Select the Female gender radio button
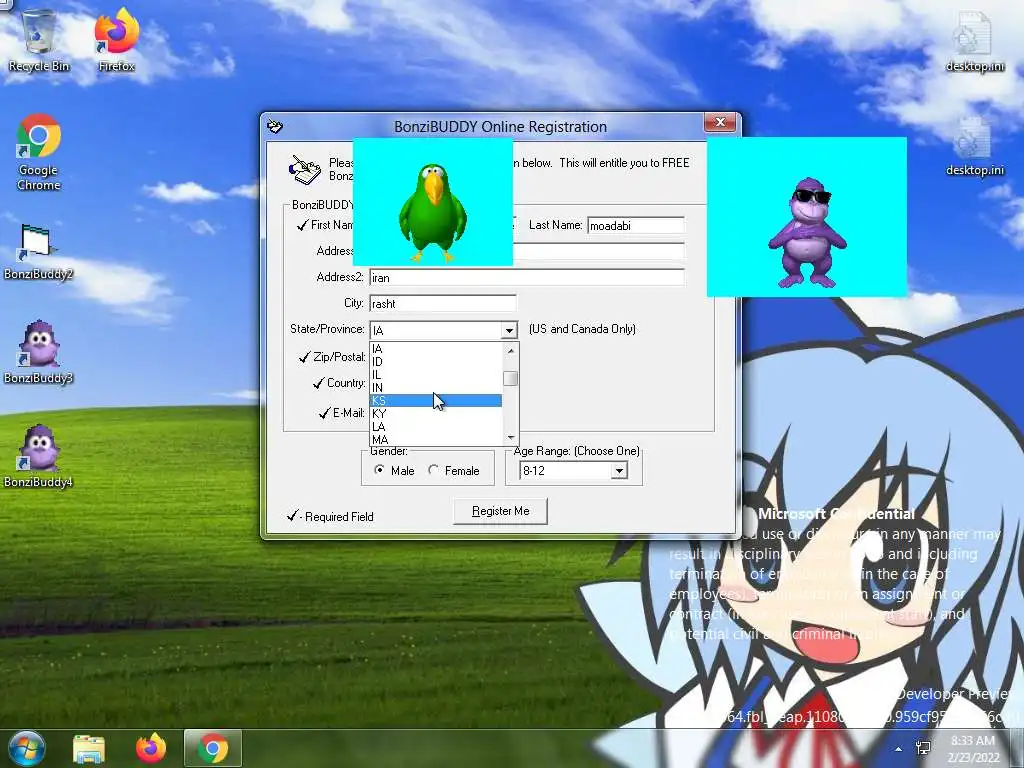Viewport: 1024px width, 768px height. [434, 470]
